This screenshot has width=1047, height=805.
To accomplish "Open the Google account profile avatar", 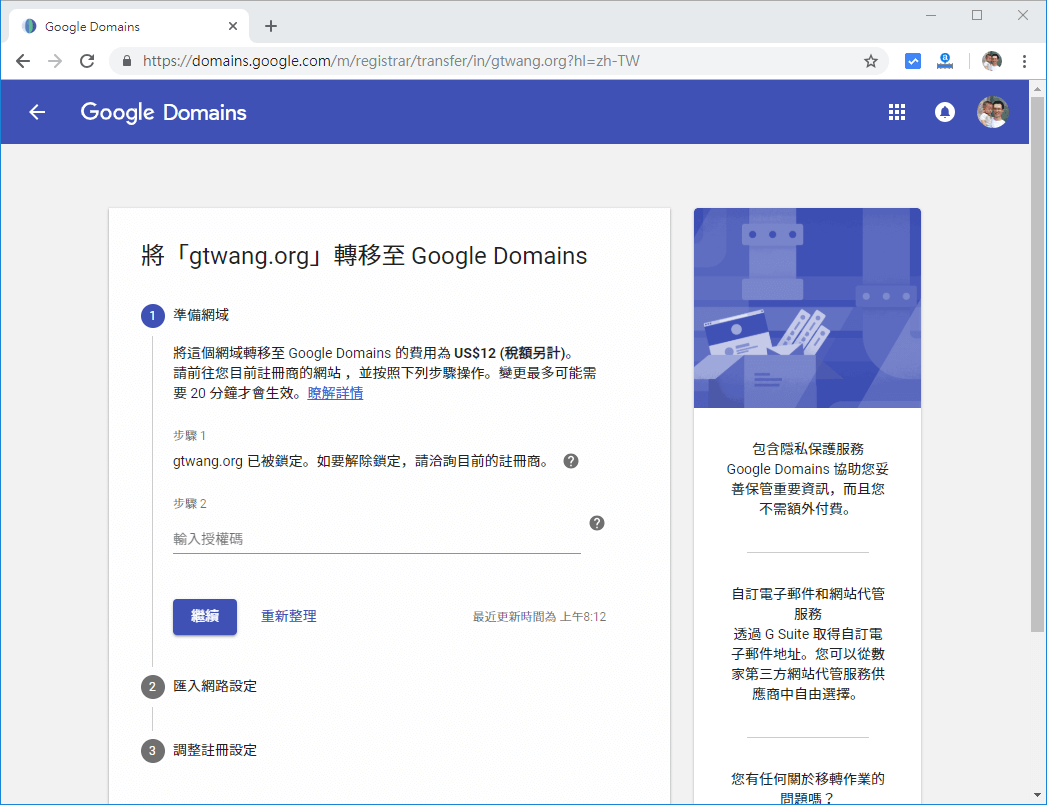I will (x=993, y=112).
